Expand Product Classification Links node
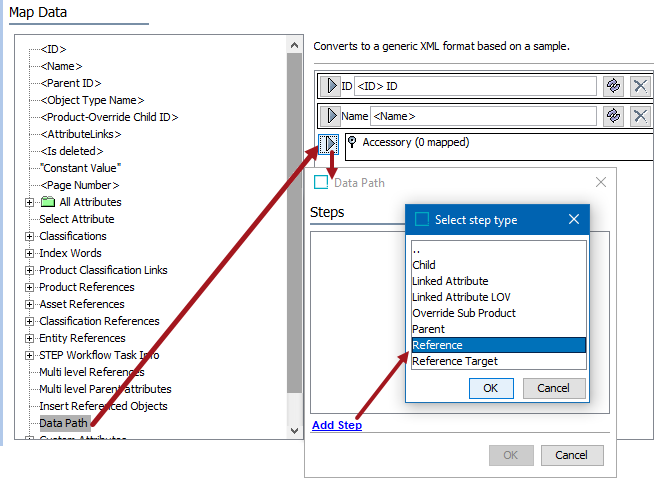The image size is (656, 478). (29, 271)
